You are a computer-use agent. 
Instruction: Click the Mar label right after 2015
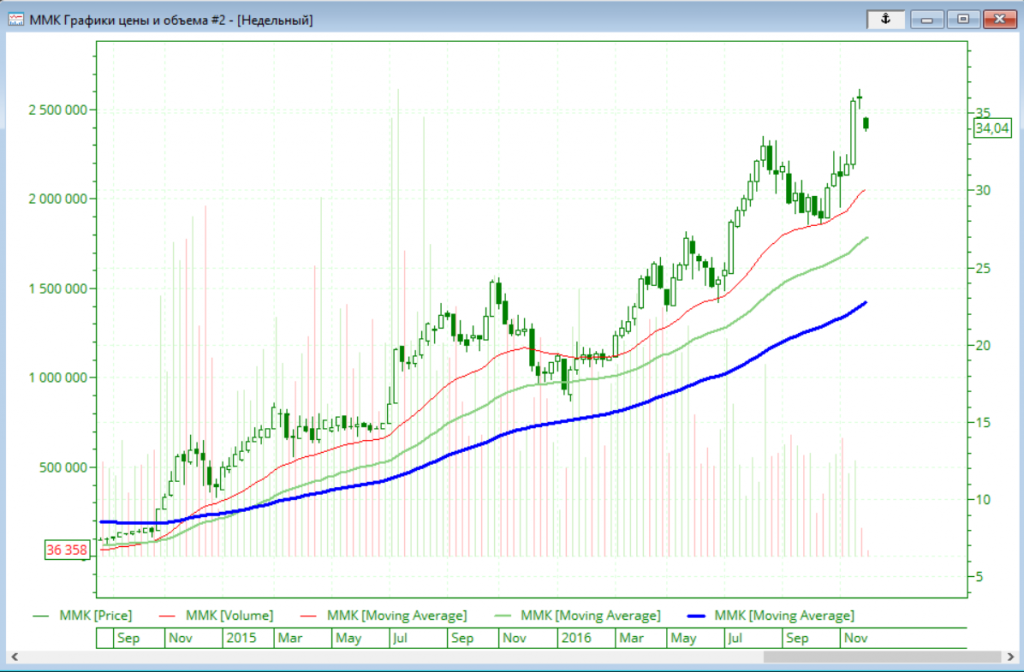coord(290,637)
